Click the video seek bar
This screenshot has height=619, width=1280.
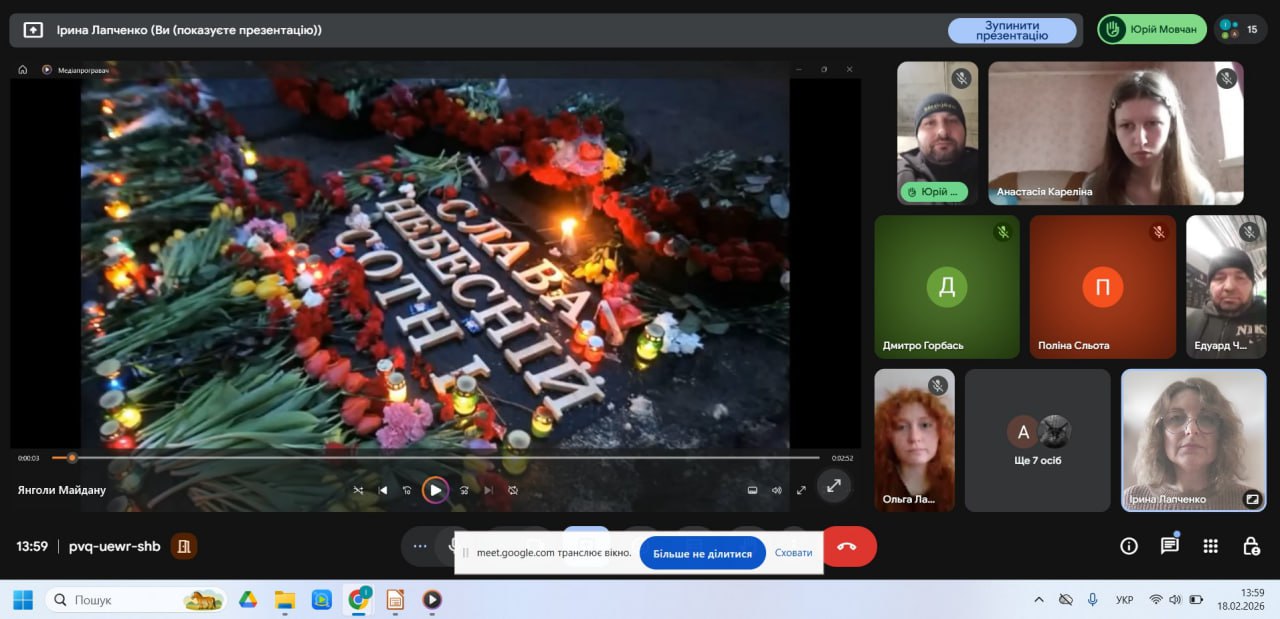click(440, 458)
